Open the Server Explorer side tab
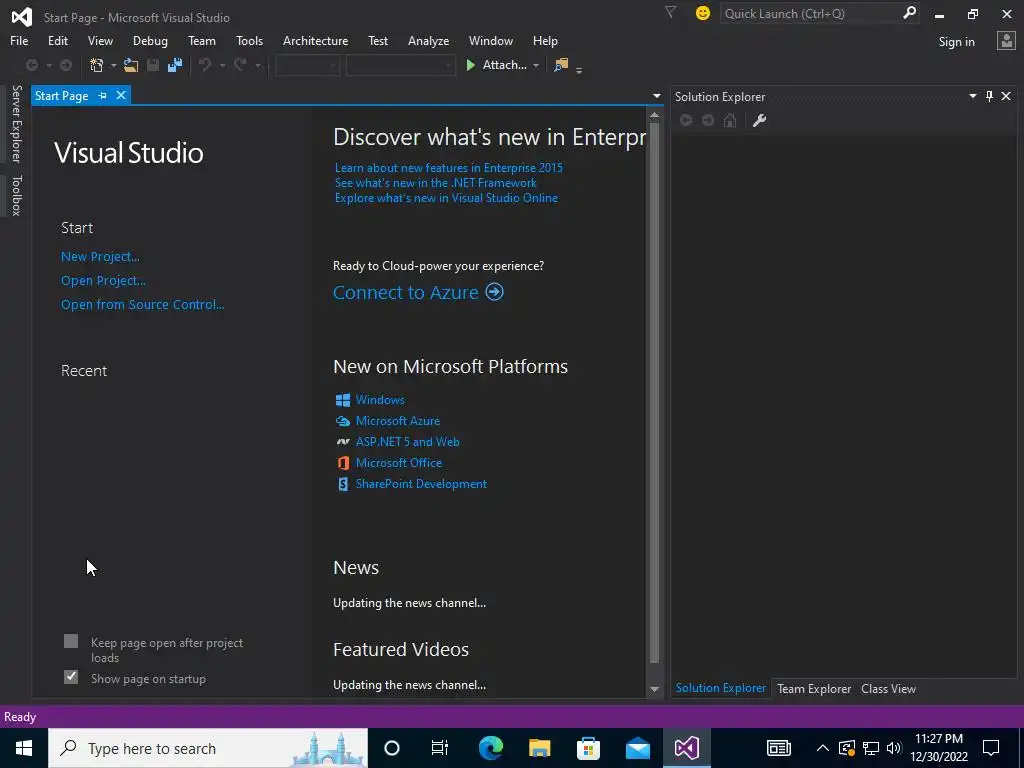The image size is (1024, 768). click(16, 123)
